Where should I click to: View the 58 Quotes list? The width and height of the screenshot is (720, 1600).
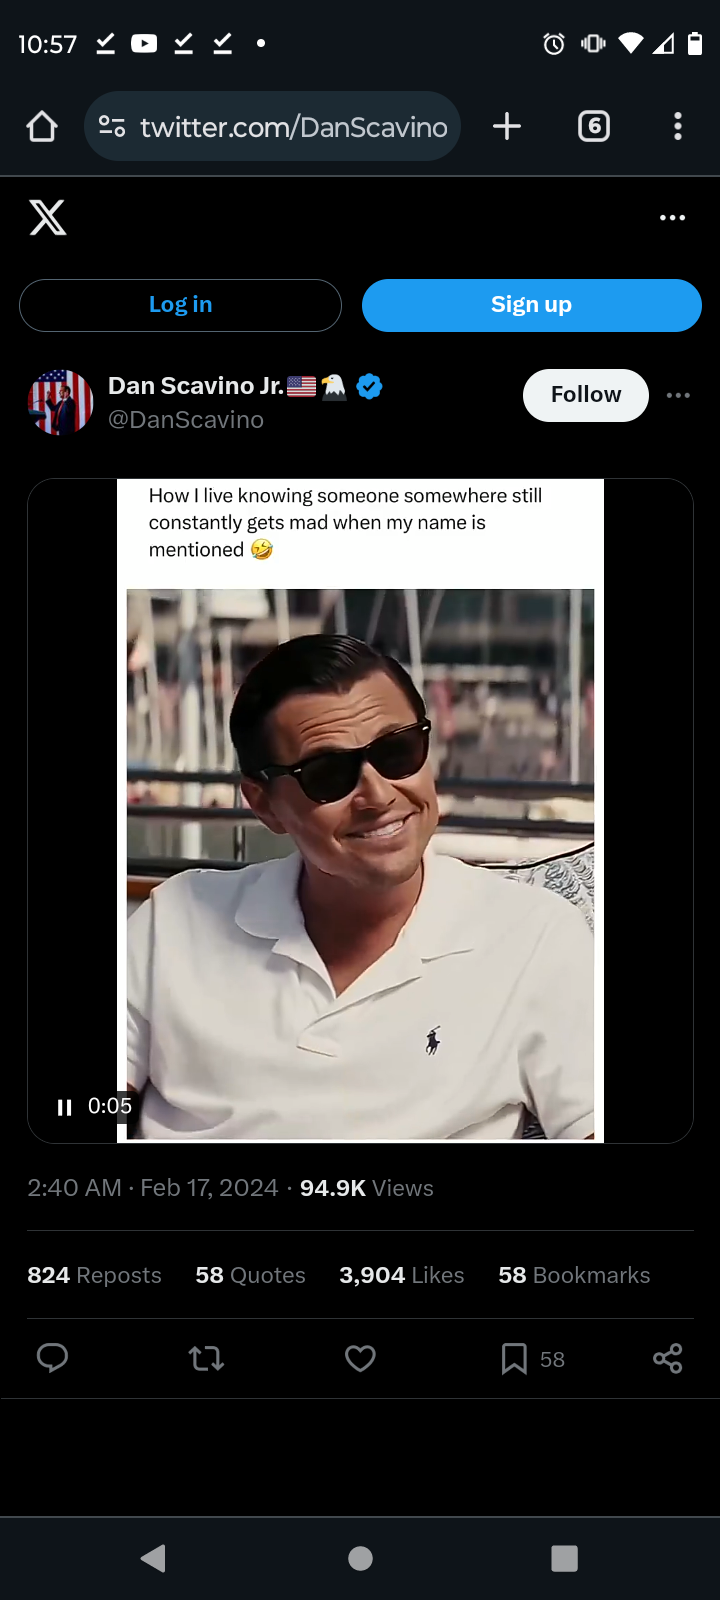point(250,1275)
